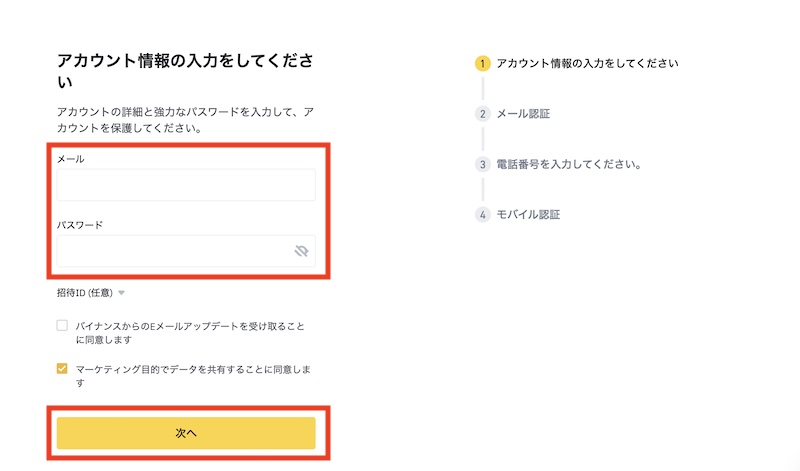This screenshot has height=471, width=800.
Task: Focus the パスワード input field
Action: pos(186,251)
